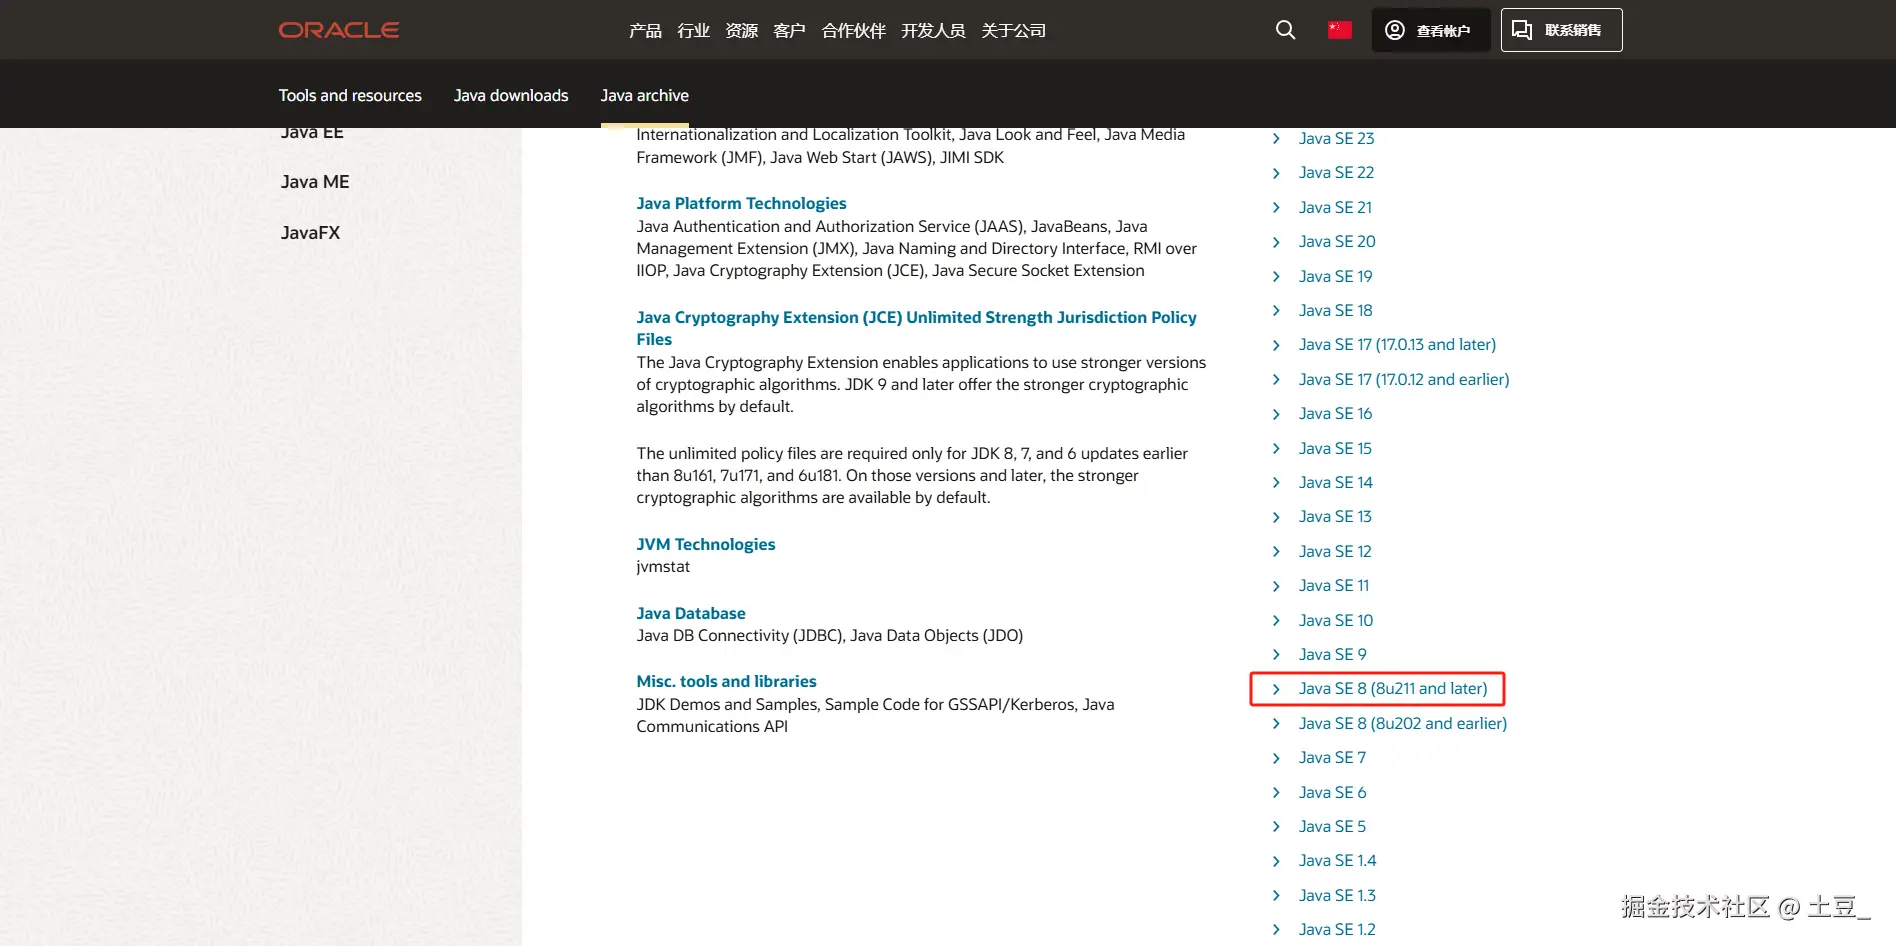Open the 关于公司 menu
This screenshot has height=946, width=1896.
tap(1013, 31)
